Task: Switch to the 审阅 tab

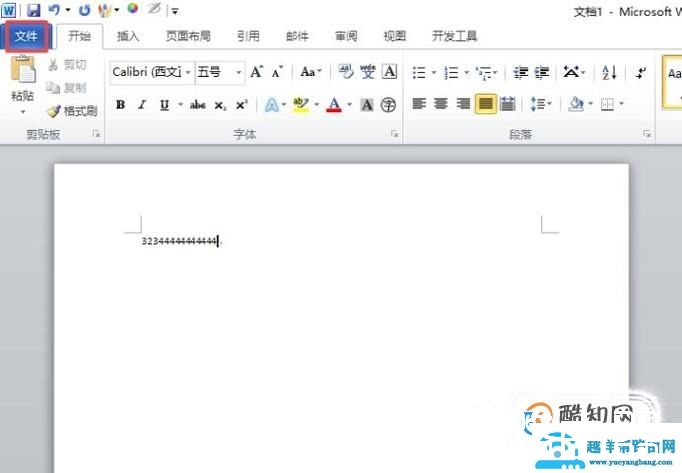Action: pos(346,37)
